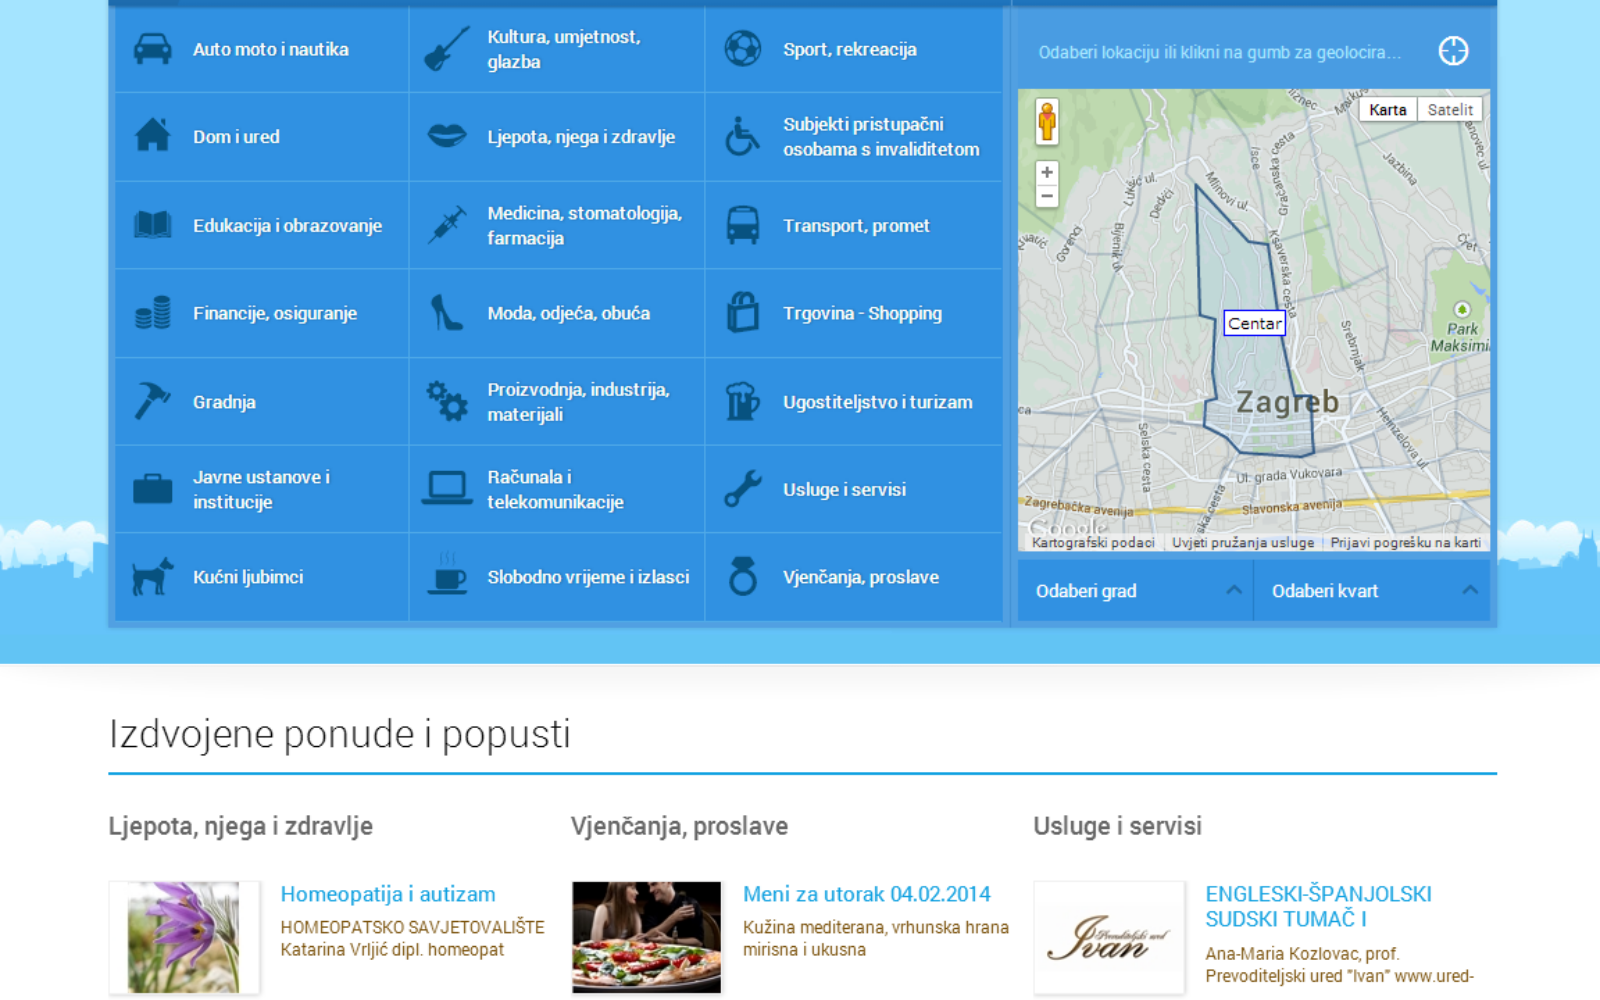Click the geolocation crosshair button
This screenshot has width=1600, height=1000.
(1453, 51)
